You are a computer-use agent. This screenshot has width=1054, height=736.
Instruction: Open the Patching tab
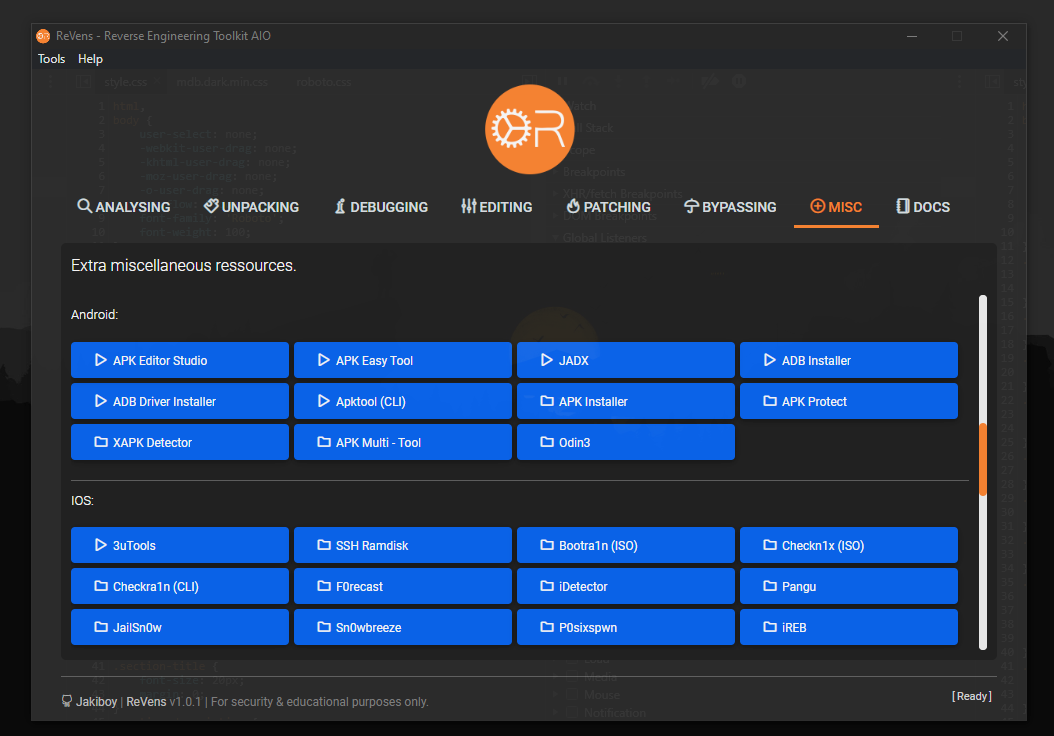[x=608, y=207]
